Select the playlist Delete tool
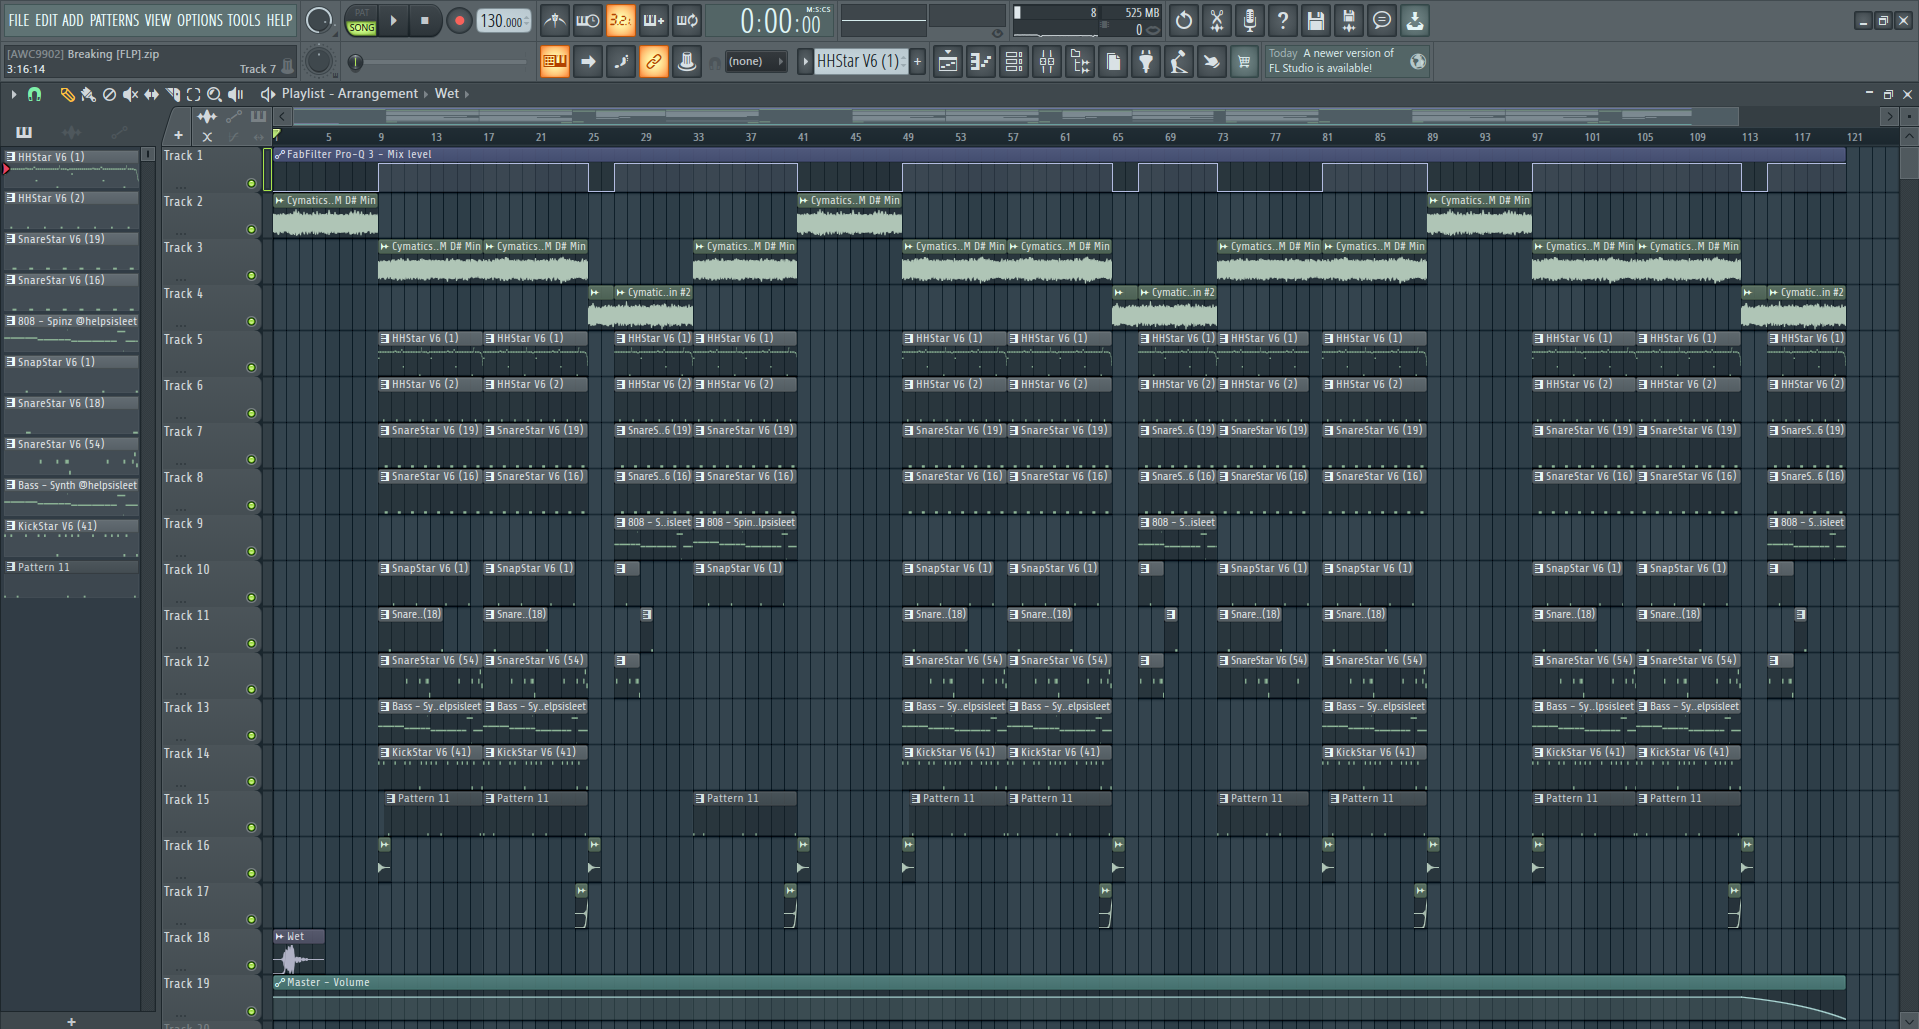Screen dimensions: 1919x1029 (109, 94)
